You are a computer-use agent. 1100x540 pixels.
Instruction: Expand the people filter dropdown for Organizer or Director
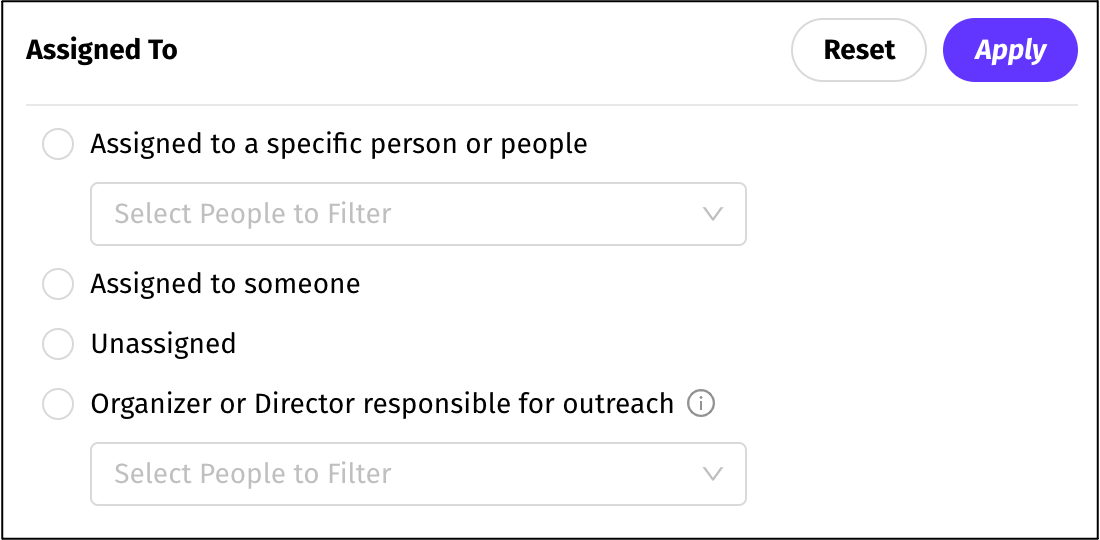click(x=418, y=474)
